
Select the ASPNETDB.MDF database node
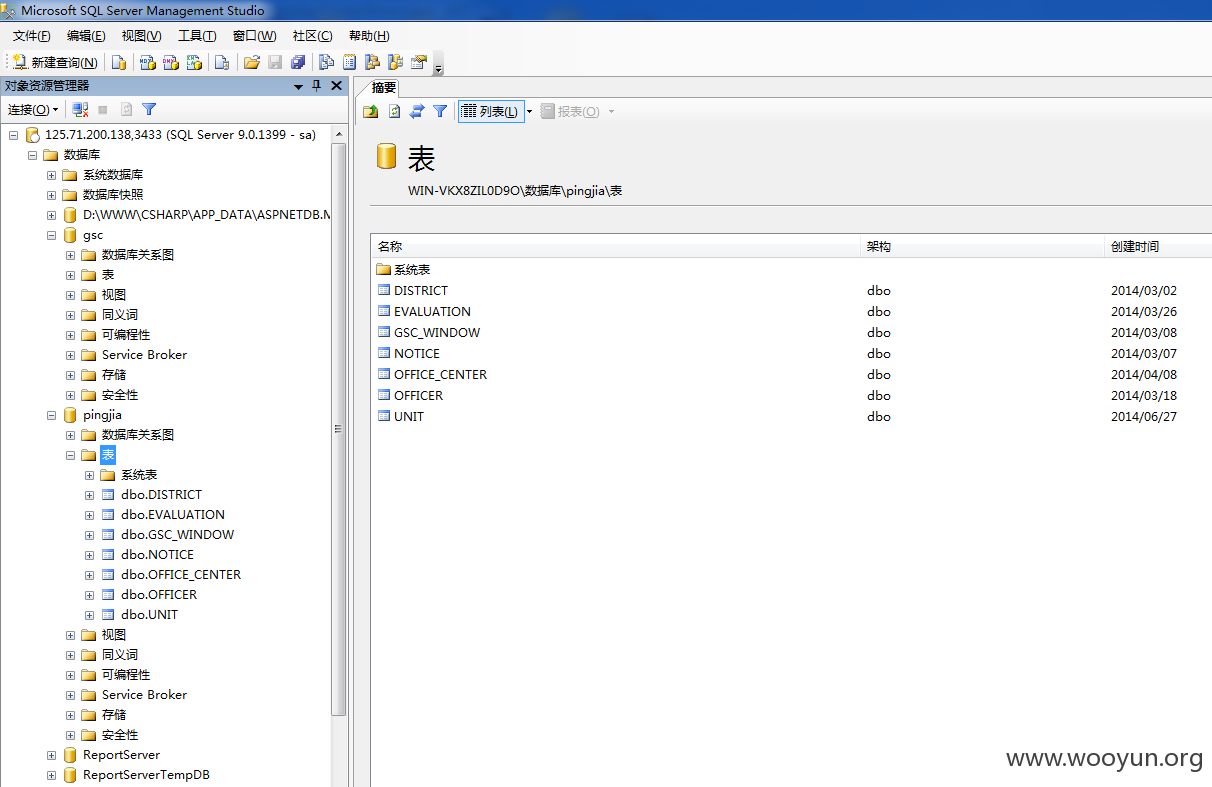[206, 215]
